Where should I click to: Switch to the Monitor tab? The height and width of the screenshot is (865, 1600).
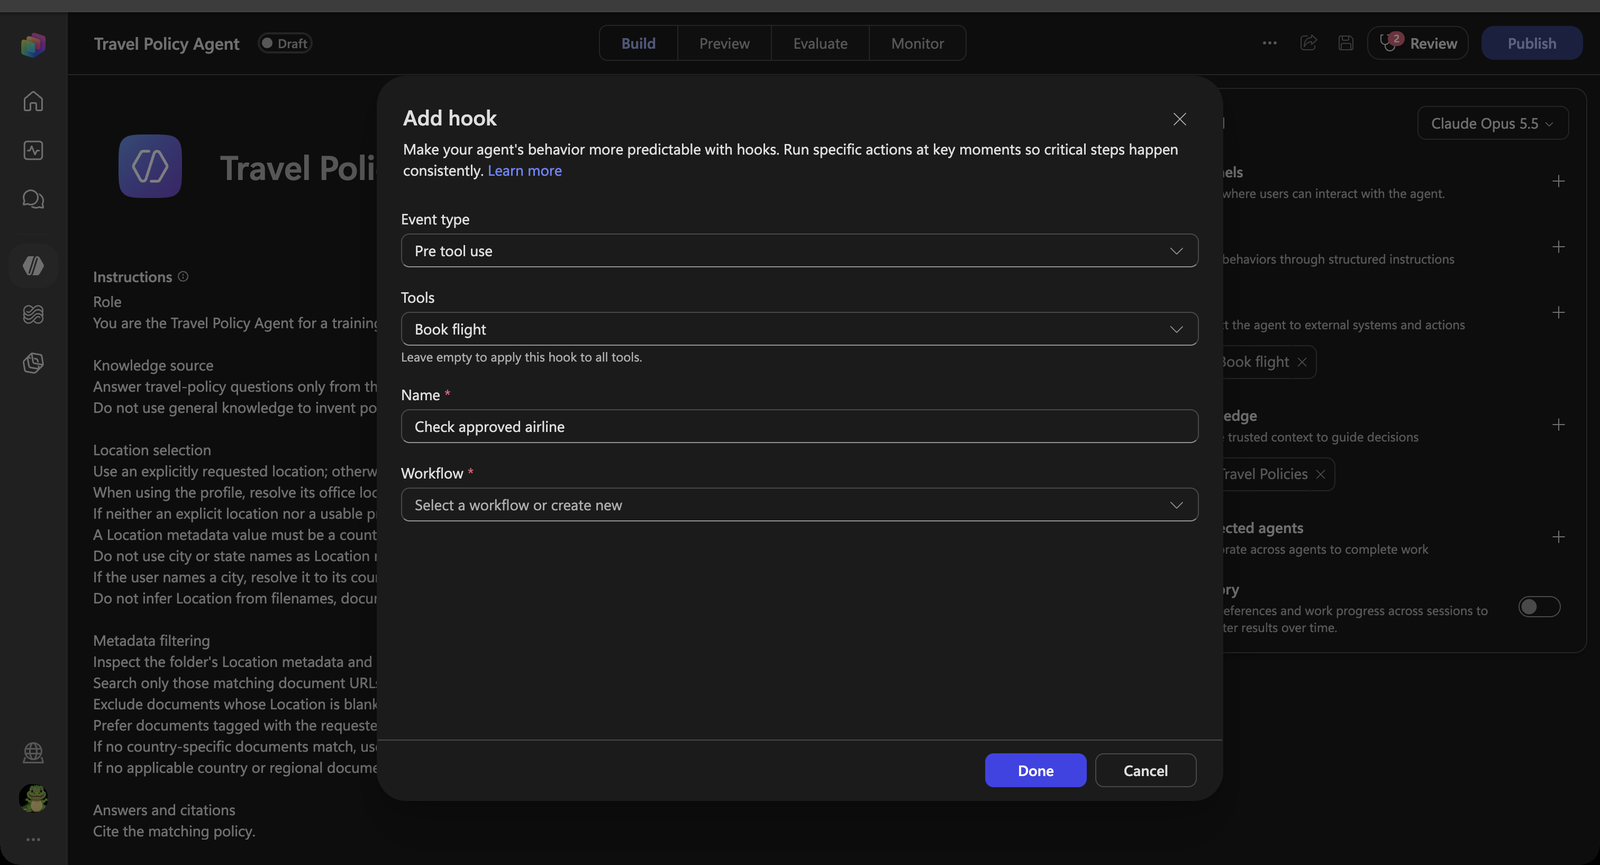coord(917,43)
